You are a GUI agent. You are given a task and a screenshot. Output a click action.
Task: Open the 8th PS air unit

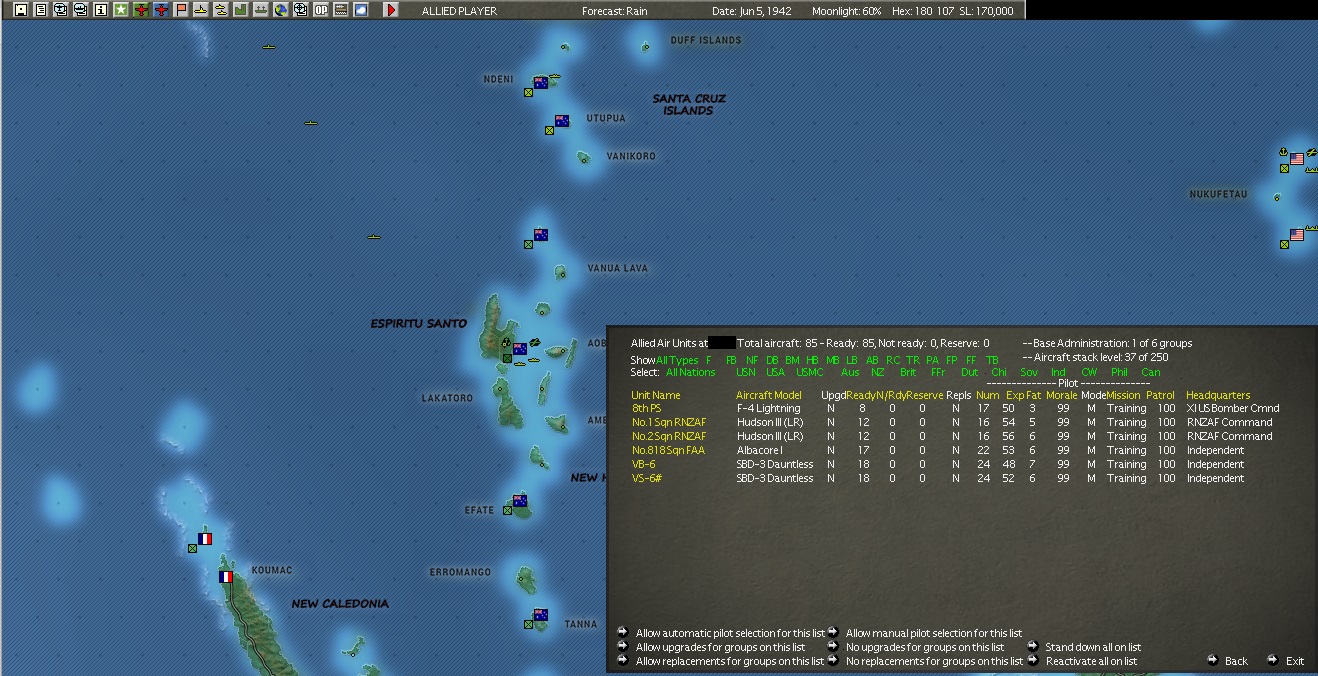click(x=646, y=408)
